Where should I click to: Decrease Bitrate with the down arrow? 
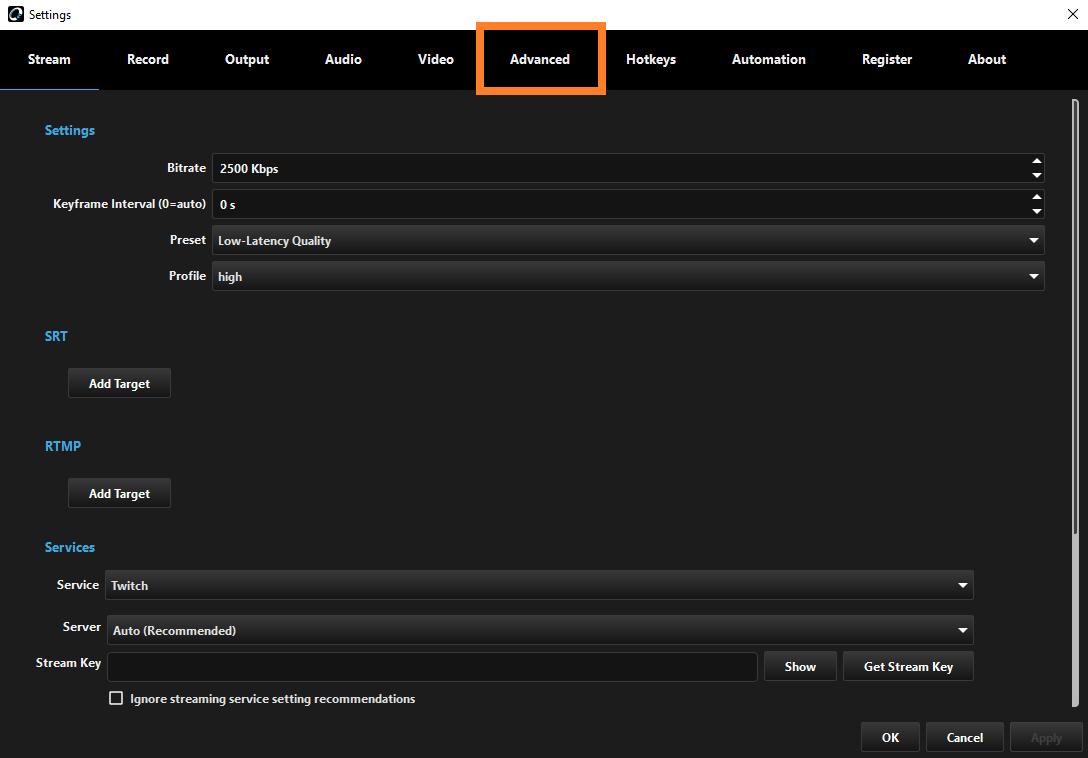click(1036, 176)
